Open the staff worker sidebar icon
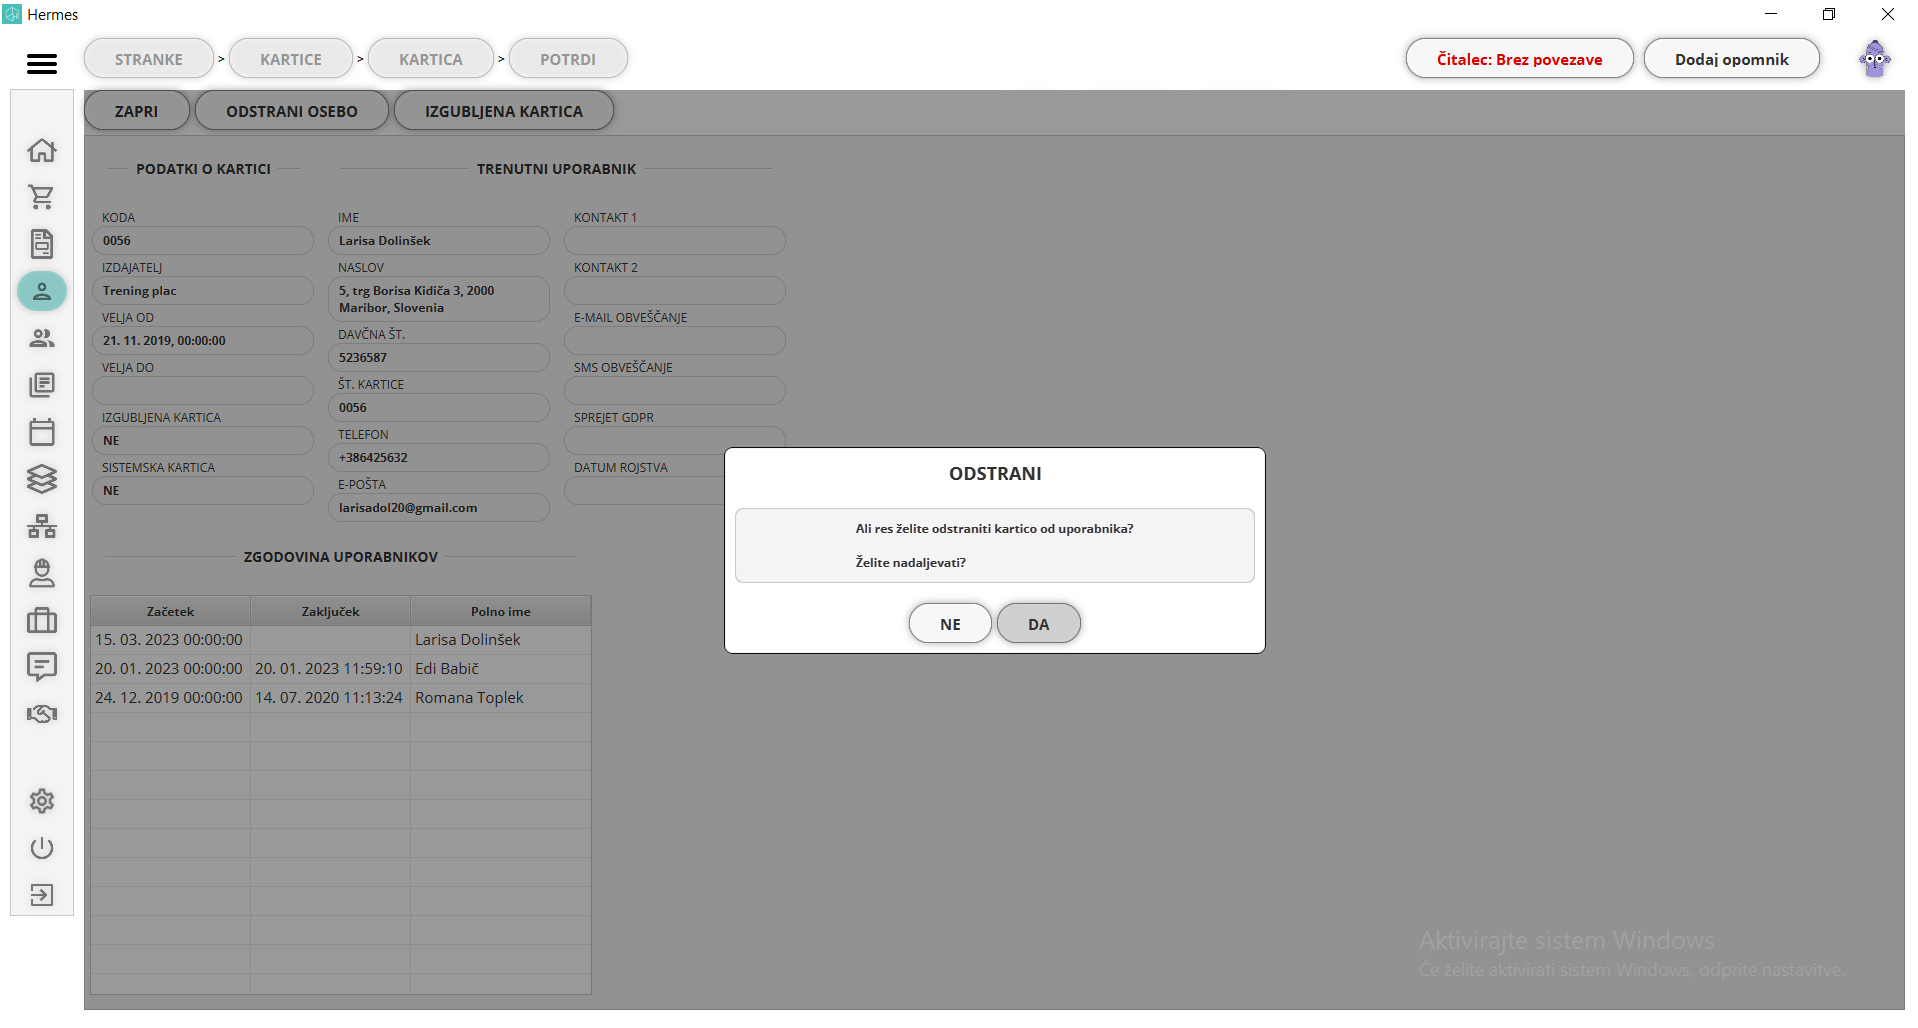 42,573
